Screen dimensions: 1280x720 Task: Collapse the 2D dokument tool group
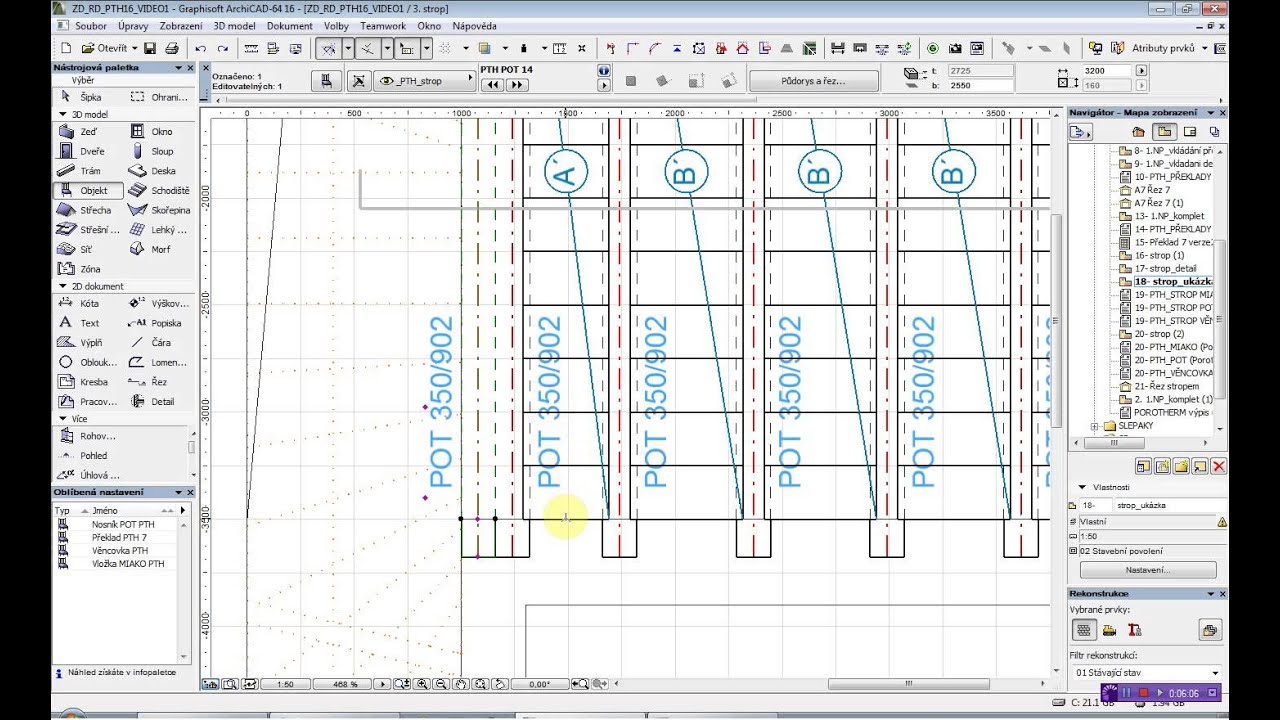coord(62,286)
